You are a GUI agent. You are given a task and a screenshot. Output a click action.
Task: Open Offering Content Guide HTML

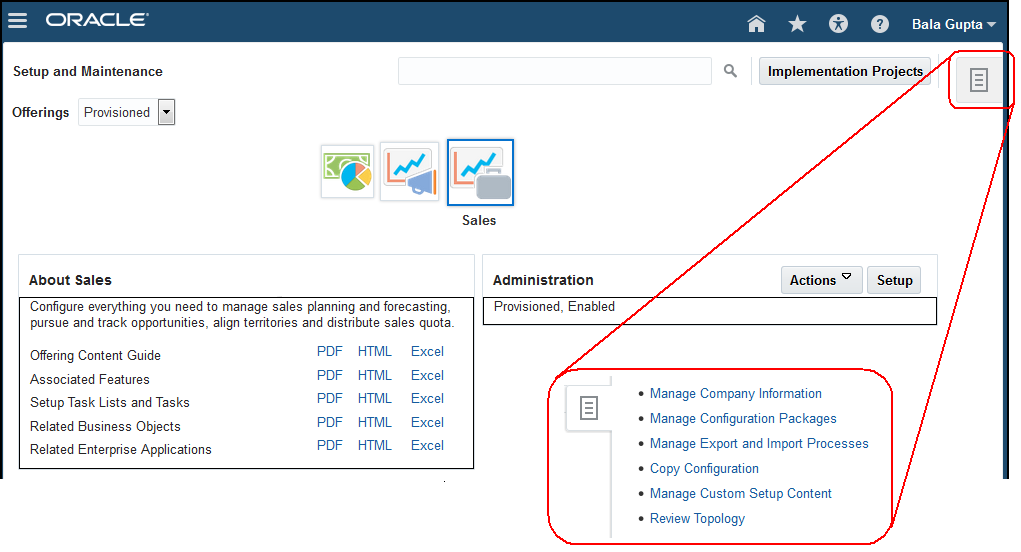tap(374, 352)
